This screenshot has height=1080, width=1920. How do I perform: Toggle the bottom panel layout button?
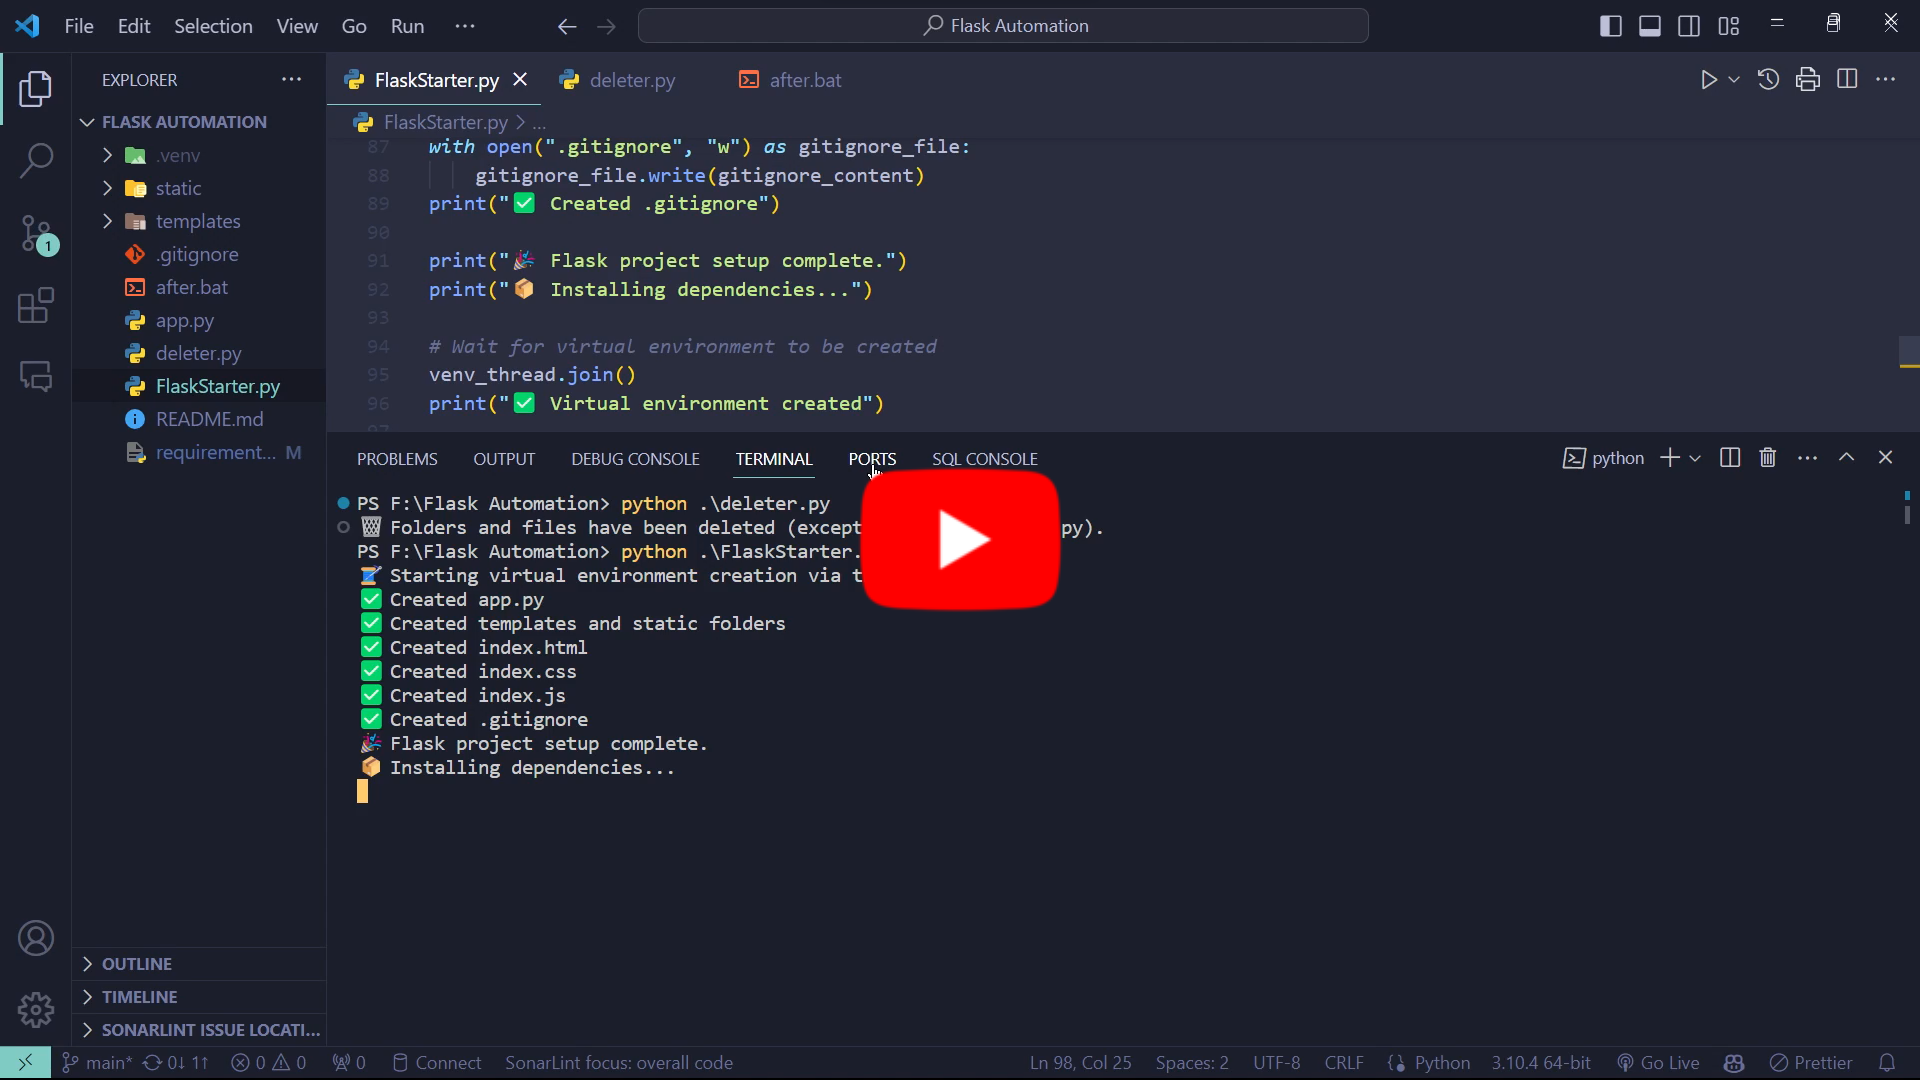coord(1650,26)
